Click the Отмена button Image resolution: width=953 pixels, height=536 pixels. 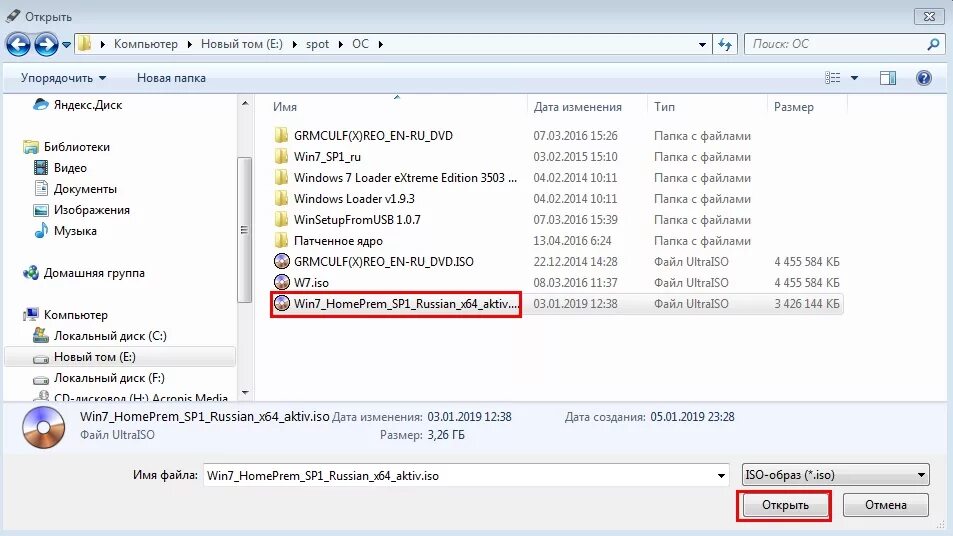(x=886, y=505)
